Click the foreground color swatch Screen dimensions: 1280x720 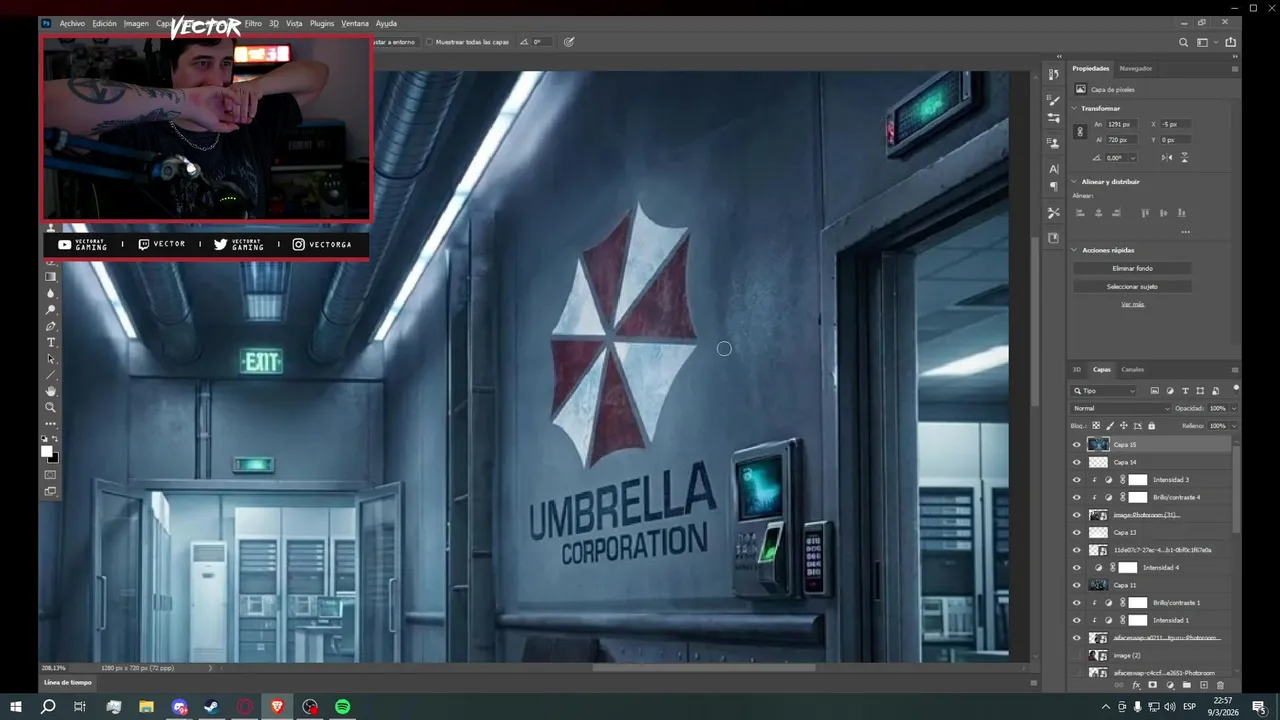tap(47, 451)
